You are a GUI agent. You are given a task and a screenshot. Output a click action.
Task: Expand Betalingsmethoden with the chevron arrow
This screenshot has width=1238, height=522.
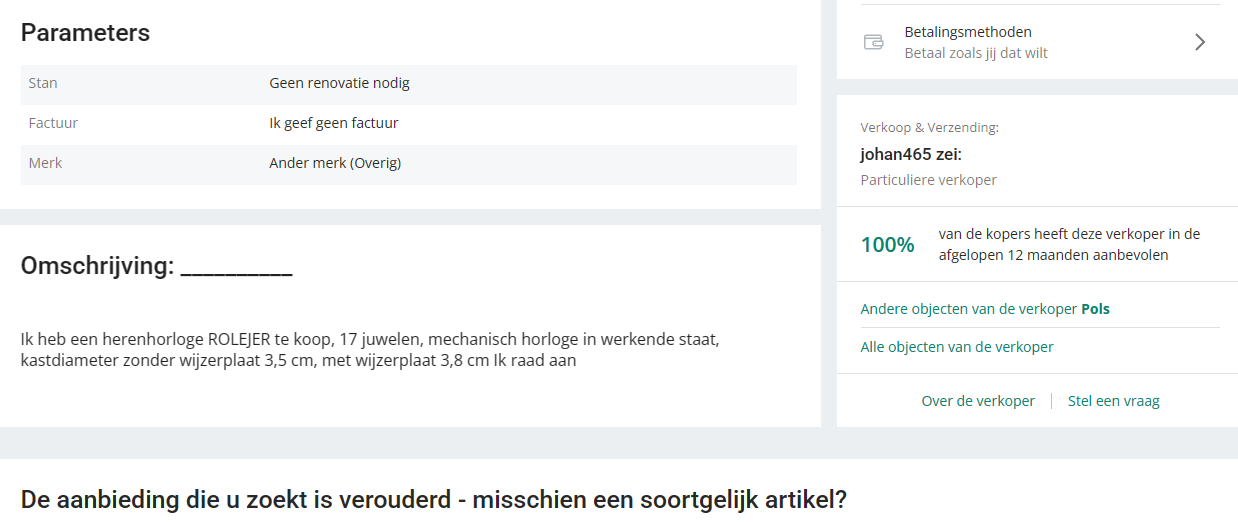(x=1200, y=42)
